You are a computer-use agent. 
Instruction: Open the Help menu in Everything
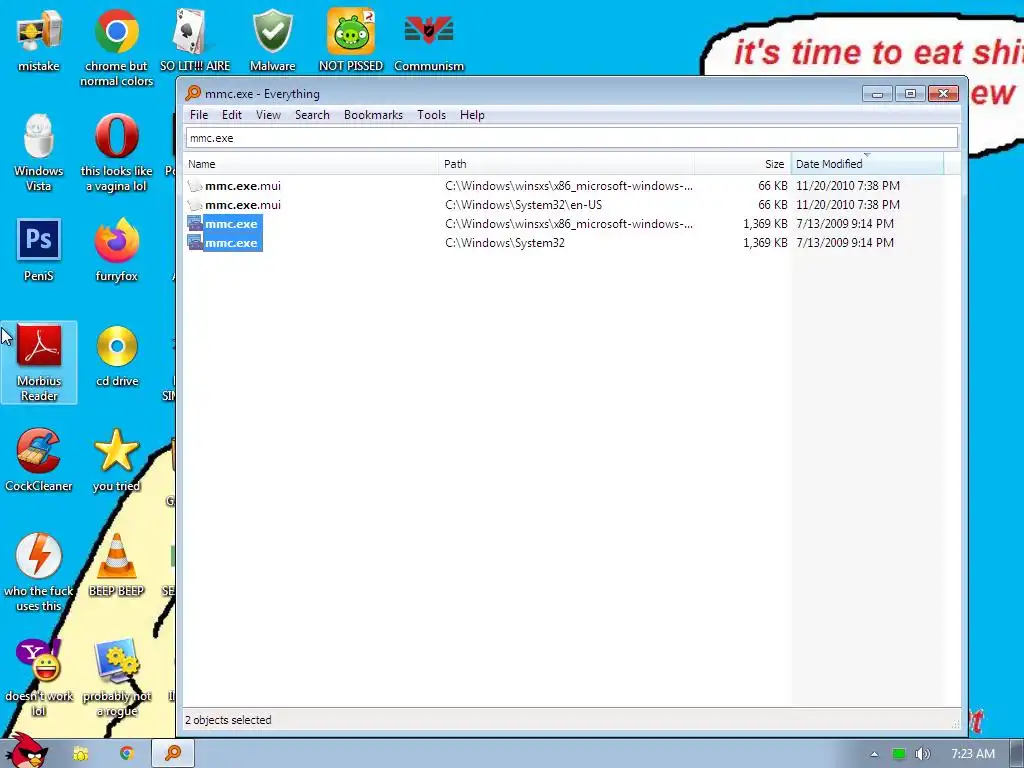tap(472, 115)
